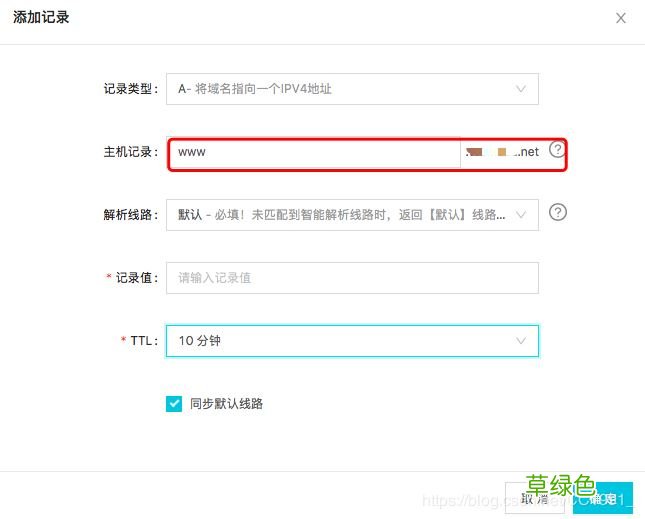Click the 添加记录 dialog title

tap(41, 18)
